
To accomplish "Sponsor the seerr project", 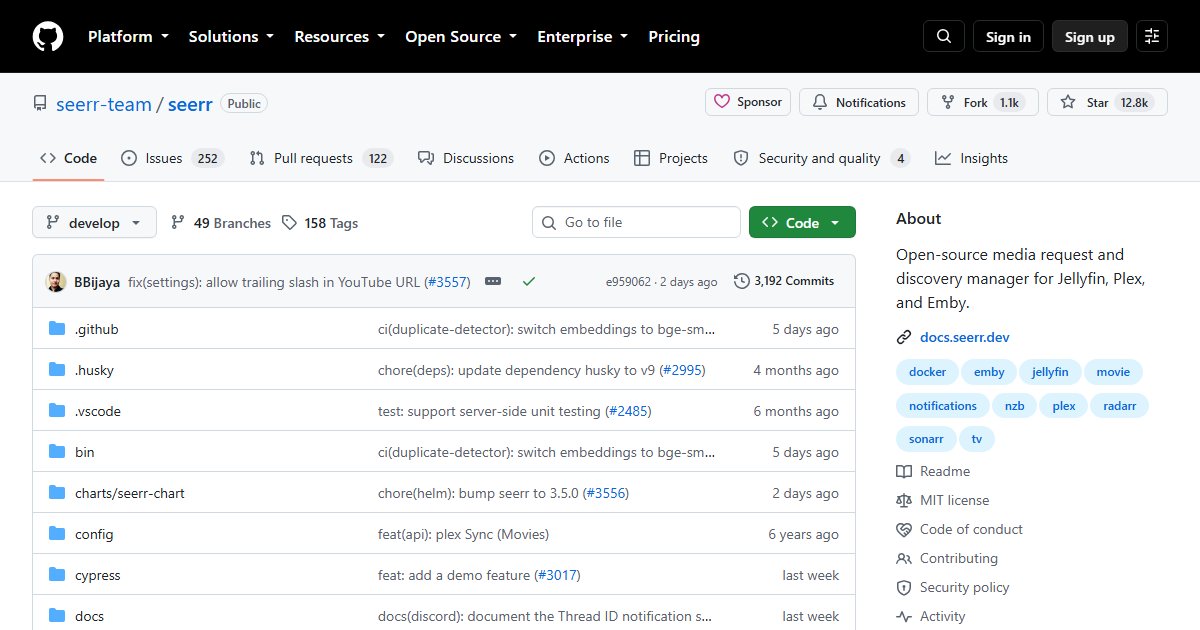I will tap(748, 102).
